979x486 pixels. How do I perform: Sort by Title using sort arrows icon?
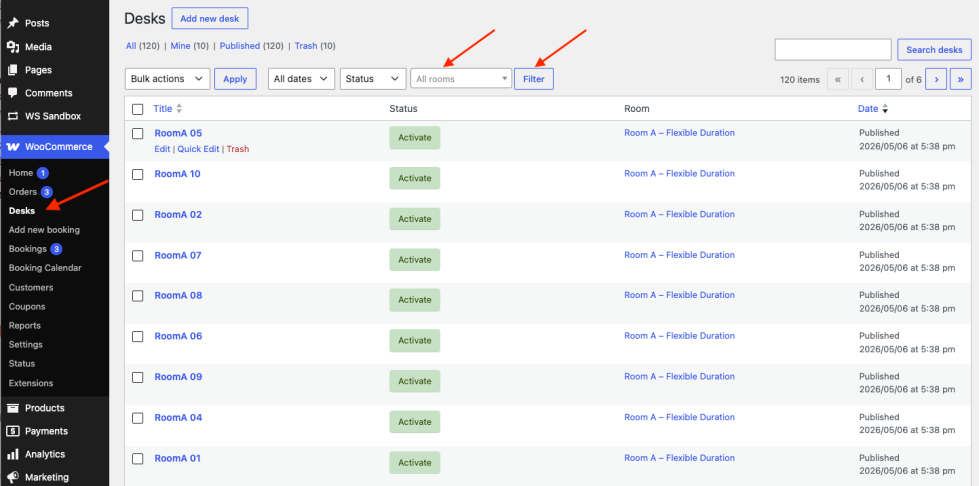coord(179,109)
